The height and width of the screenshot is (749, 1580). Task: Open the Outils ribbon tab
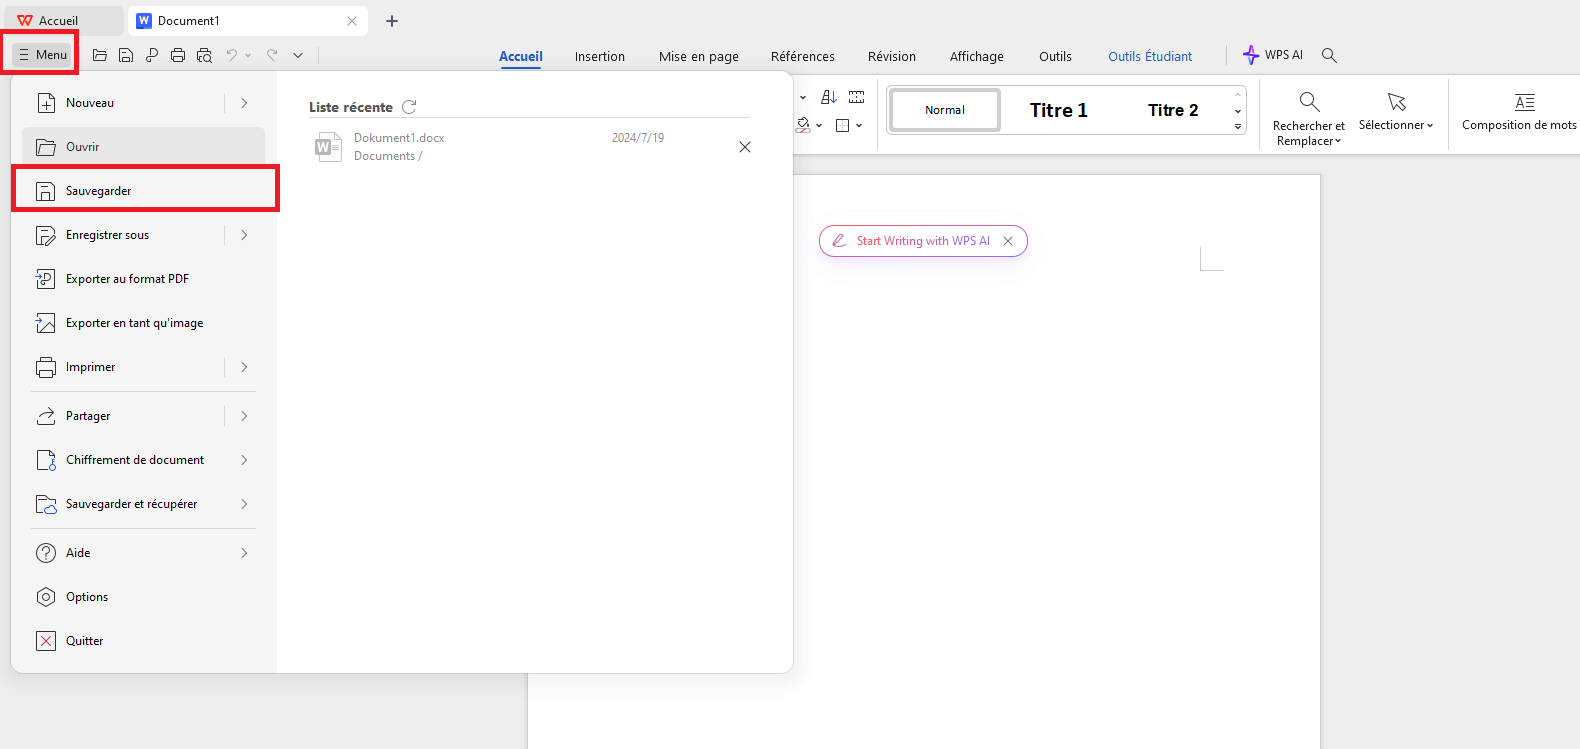[x=1055, y=57]
